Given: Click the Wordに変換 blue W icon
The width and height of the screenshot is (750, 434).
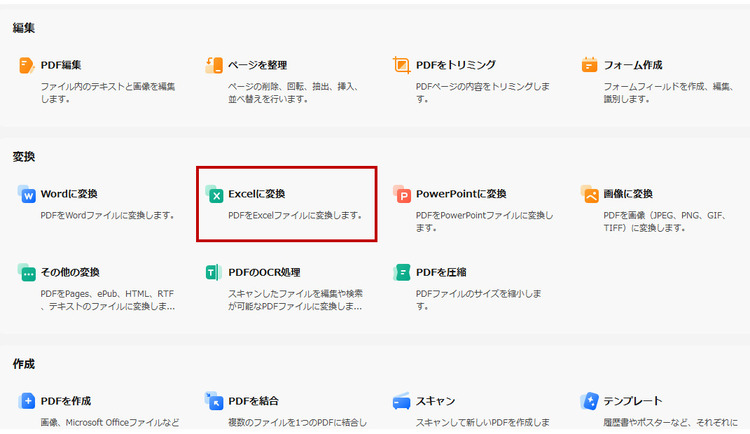Looking at the screenshot, I should click(x=26, y=194).
